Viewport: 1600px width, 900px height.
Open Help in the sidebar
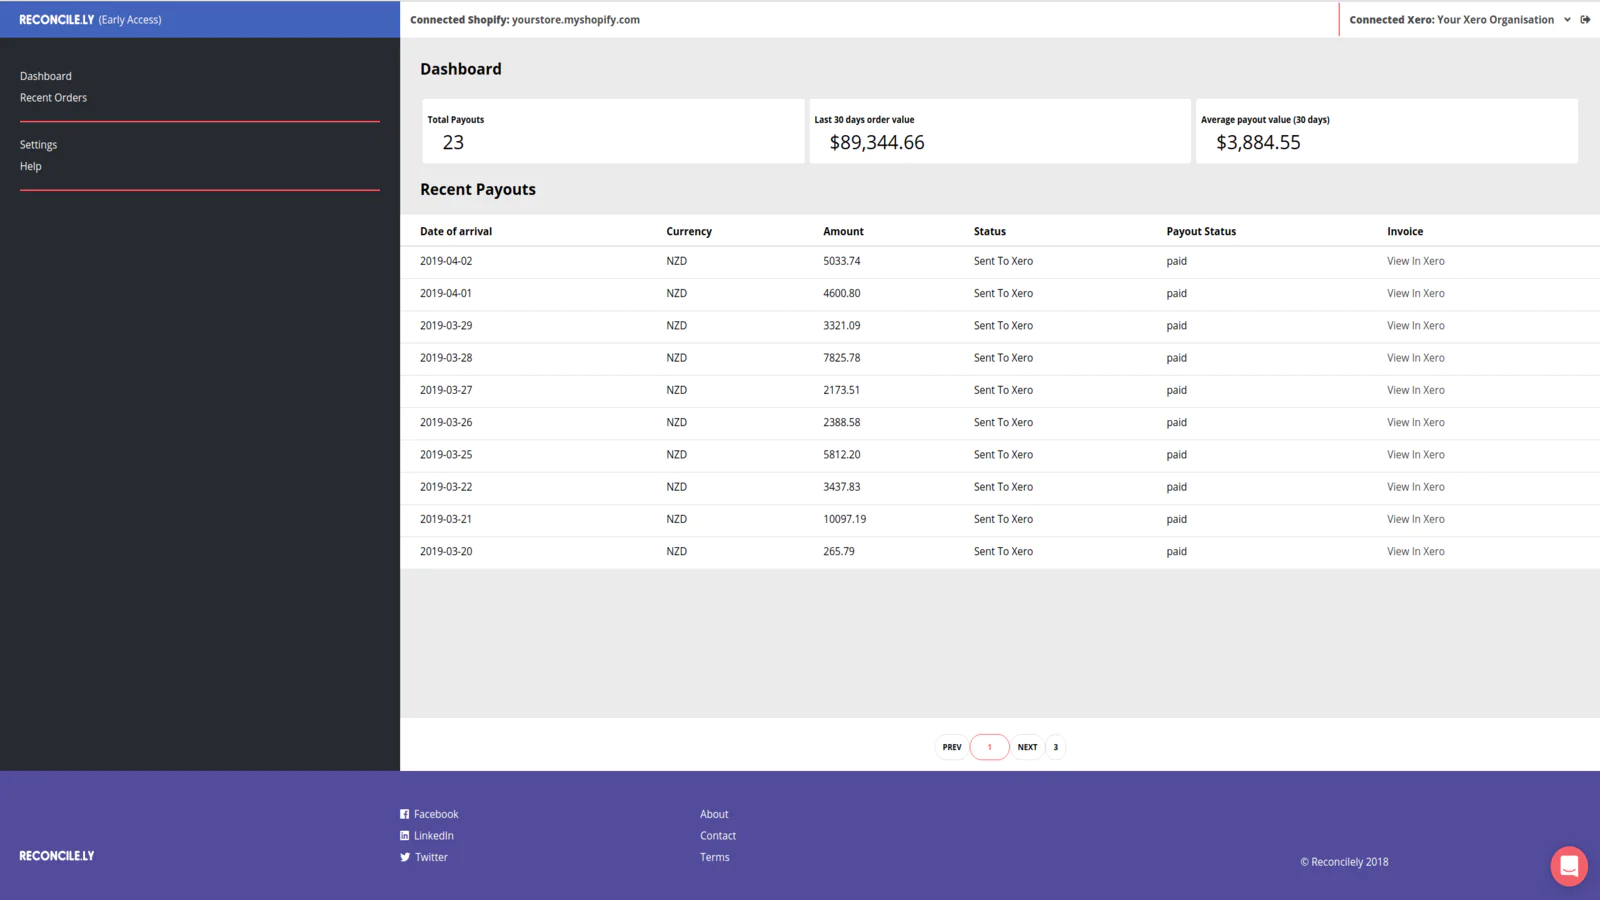[31, 166]
